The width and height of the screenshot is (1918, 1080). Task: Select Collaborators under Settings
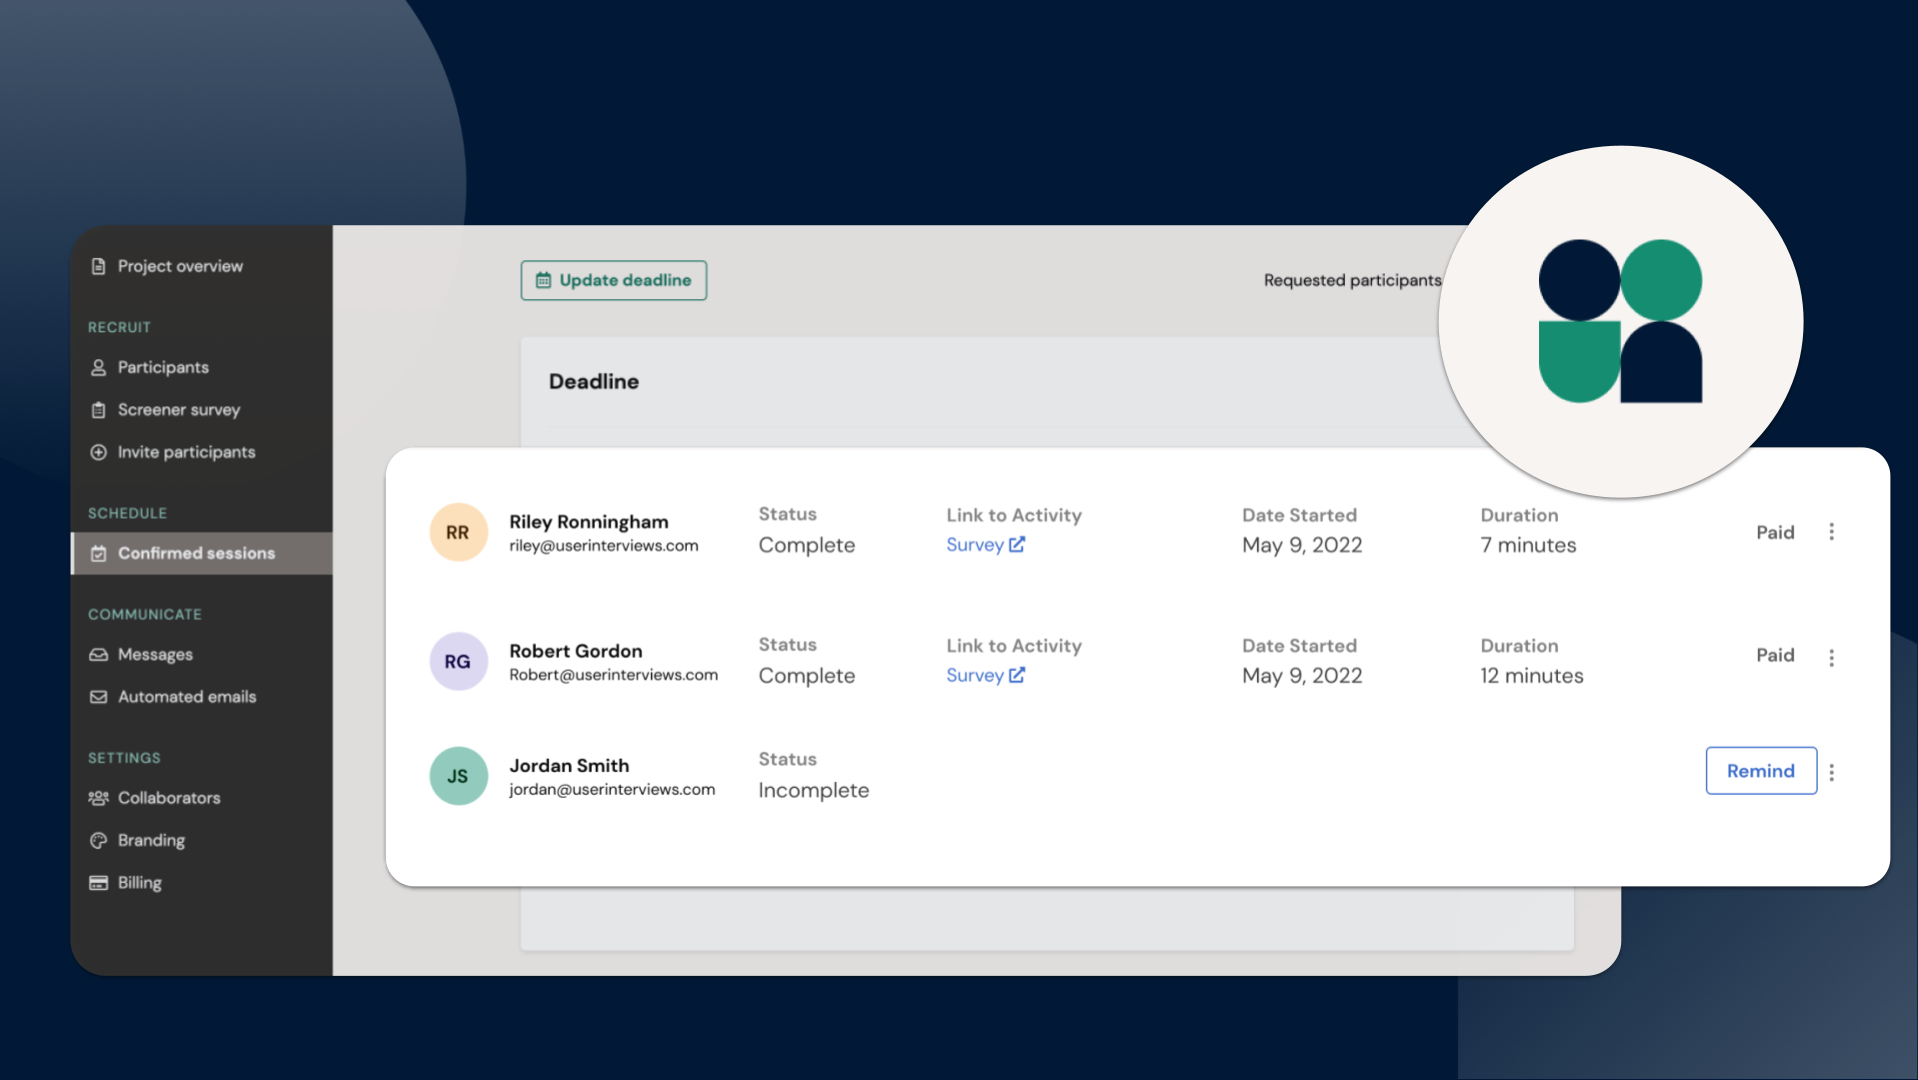coord(169,798)
